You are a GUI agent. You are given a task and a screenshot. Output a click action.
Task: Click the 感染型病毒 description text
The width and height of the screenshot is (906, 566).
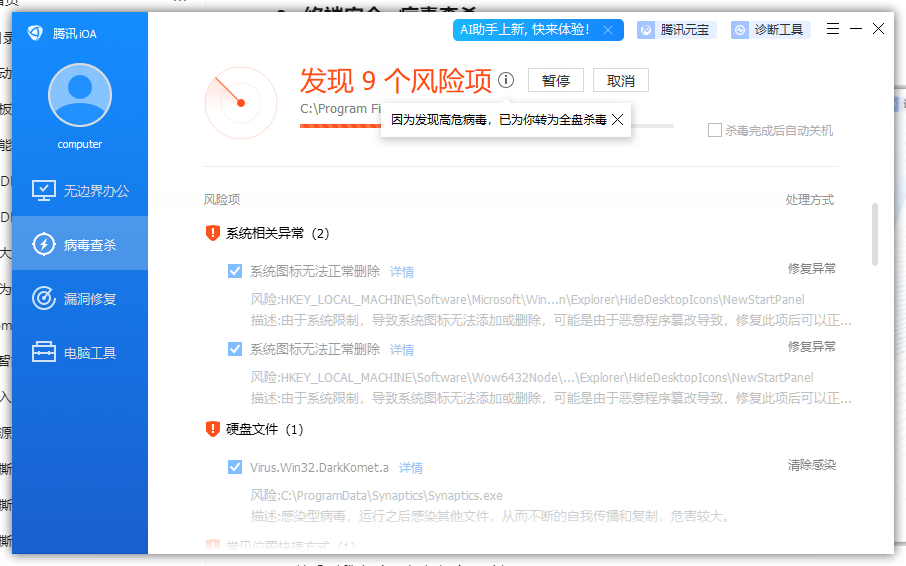tap(489, 516)
